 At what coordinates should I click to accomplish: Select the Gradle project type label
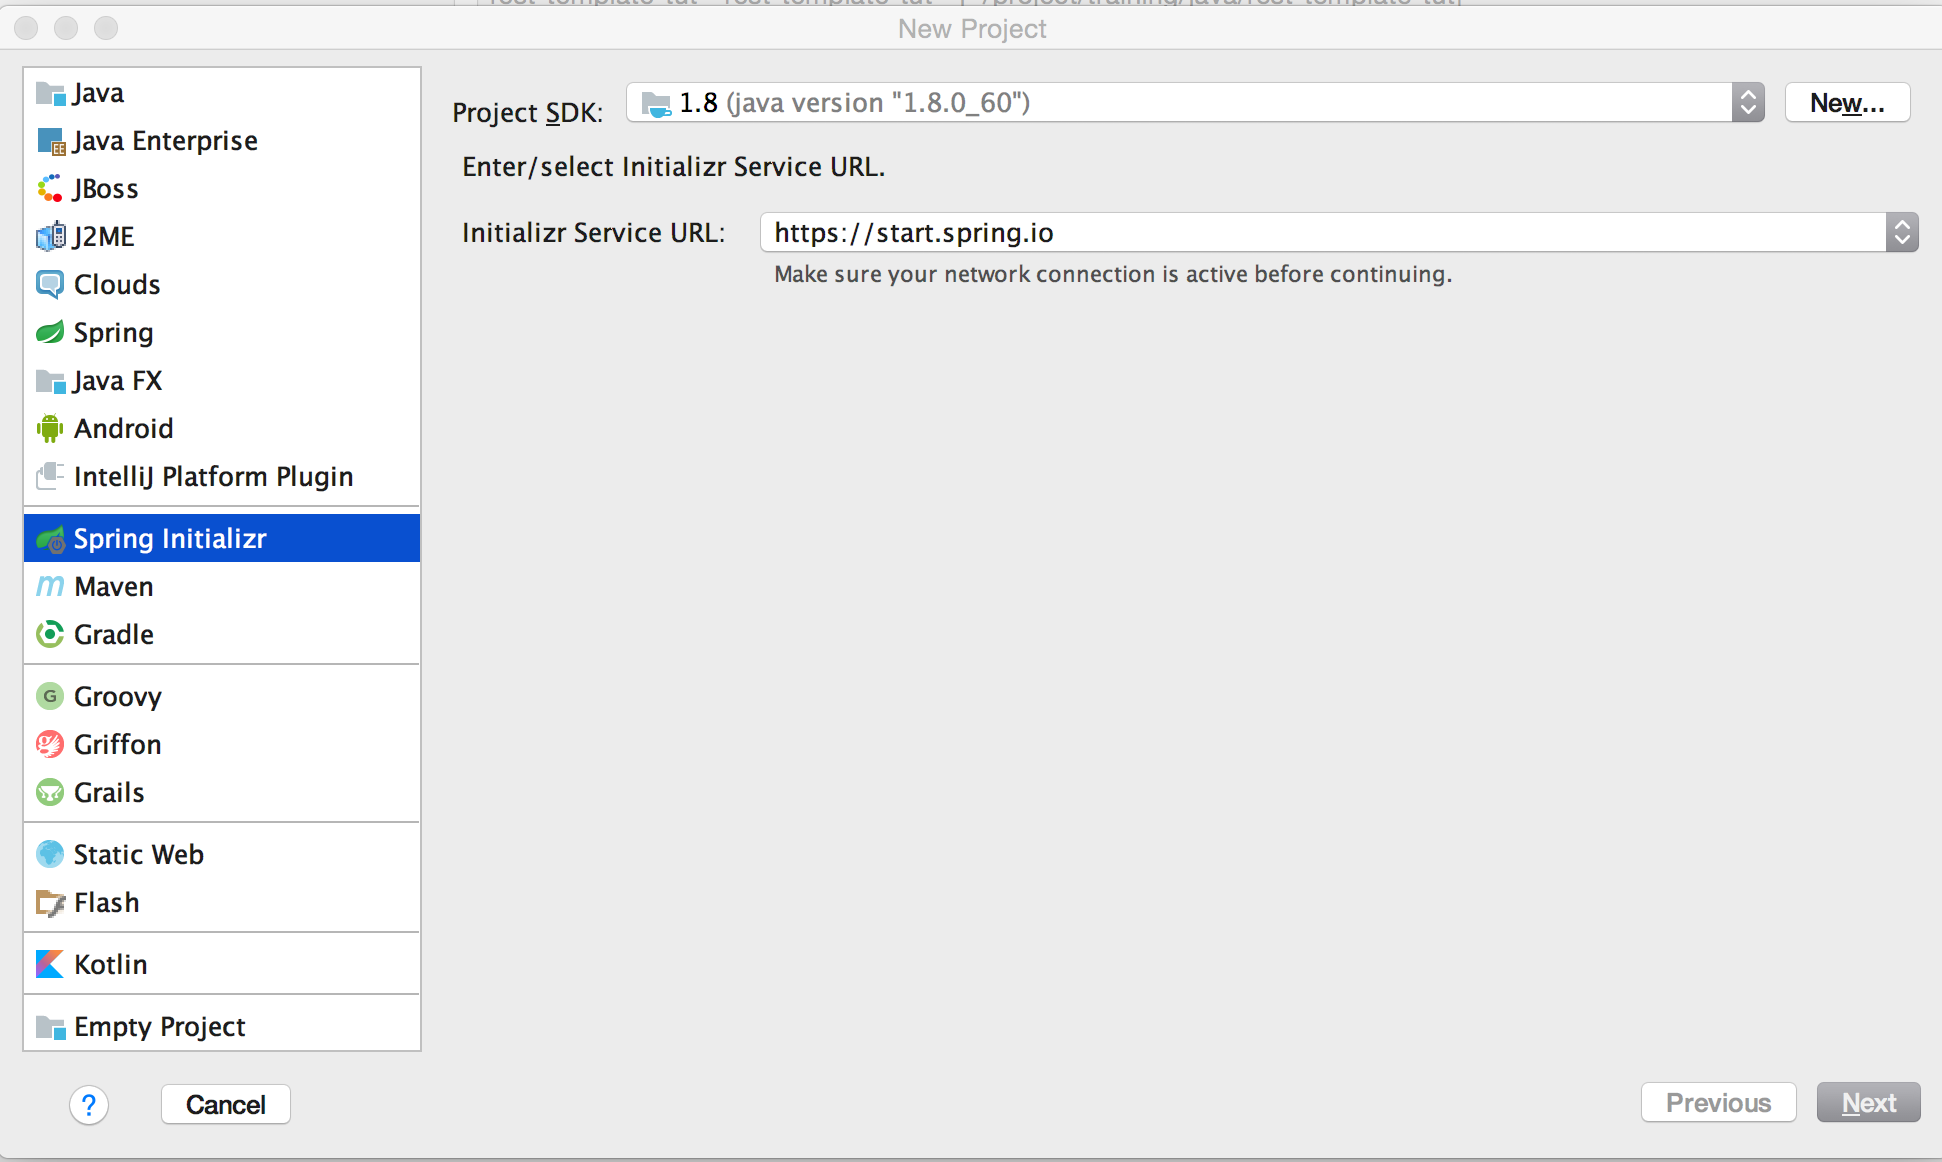(x=114, y=635)
